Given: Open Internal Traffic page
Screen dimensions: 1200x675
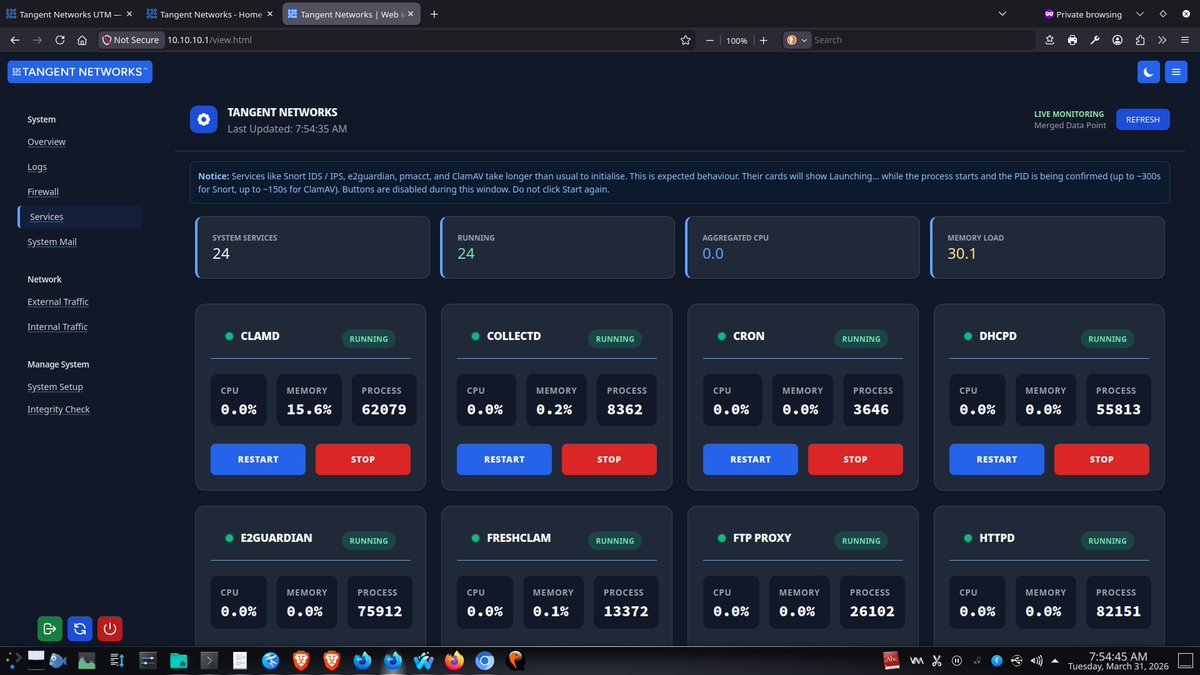Looking at the screenshot, I should point(57,327).
